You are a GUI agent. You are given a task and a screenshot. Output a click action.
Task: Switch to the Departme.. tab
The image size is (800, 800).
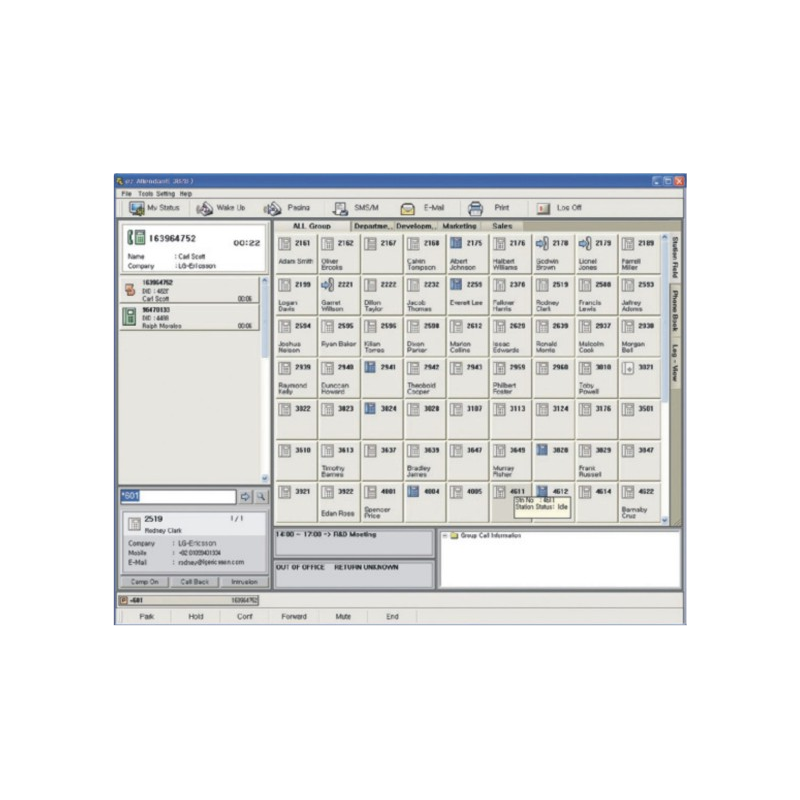click(372, 226)
